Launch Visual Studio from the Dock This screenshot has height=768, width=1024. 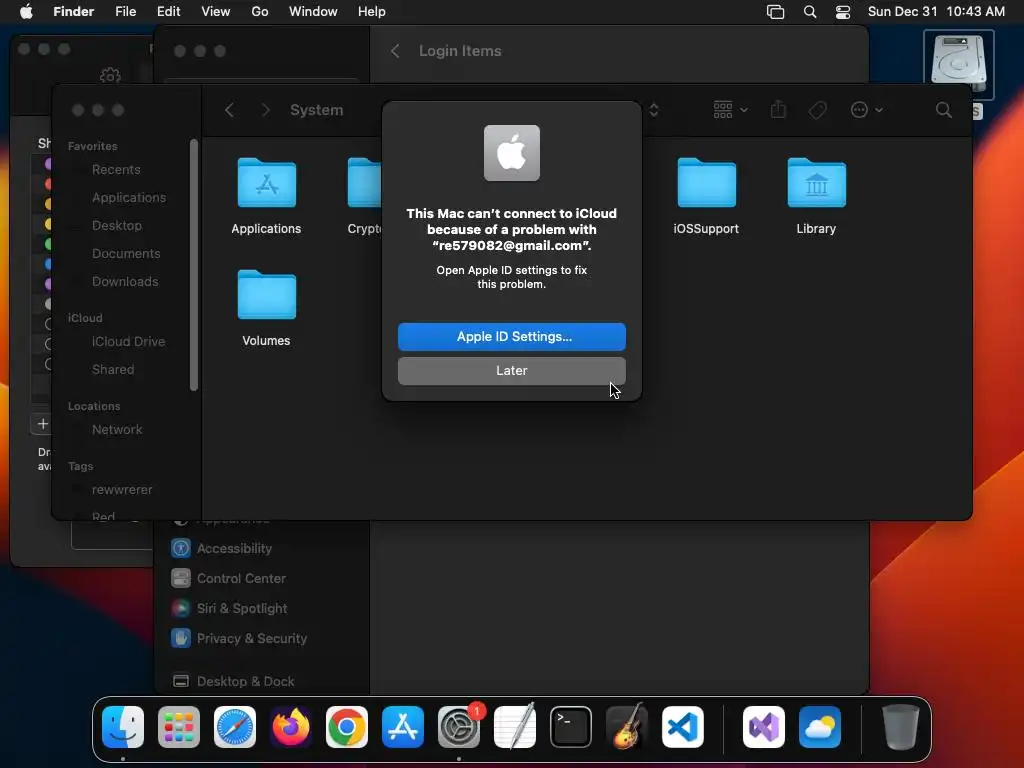(763, 727)
